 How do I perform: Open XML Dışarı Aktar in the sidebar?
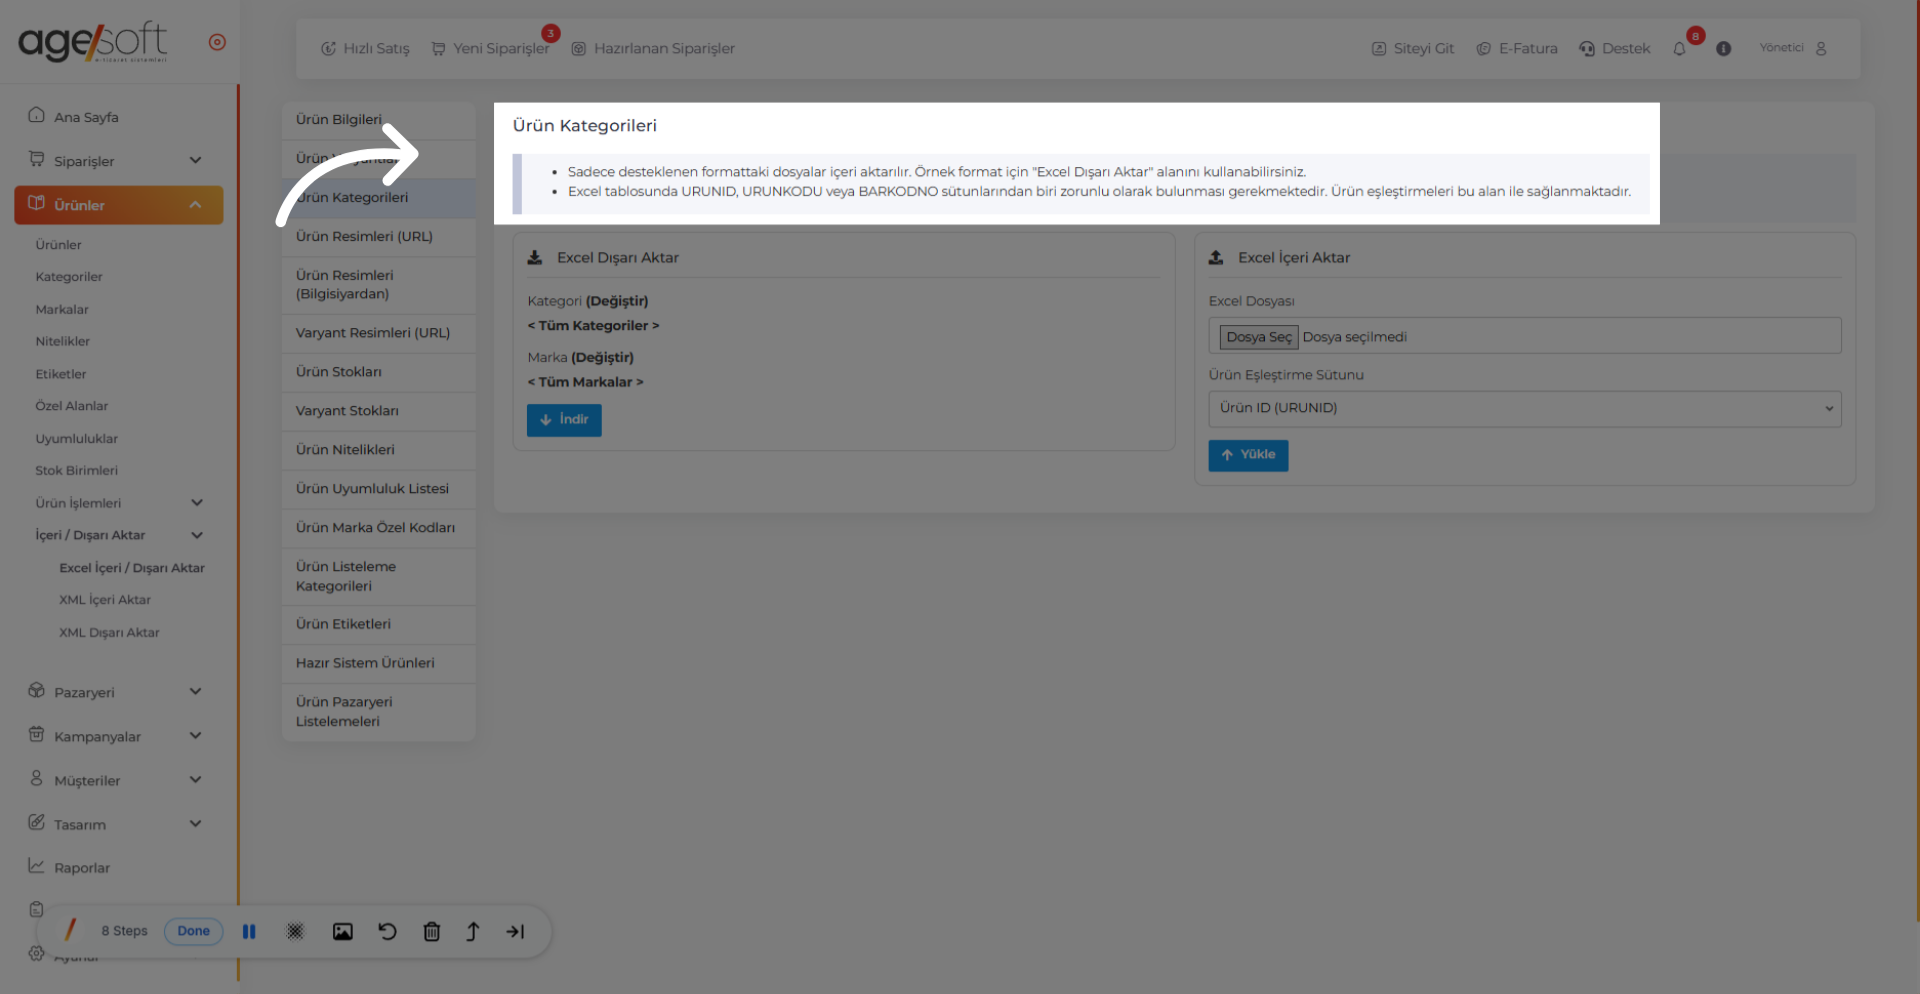(109, 632)
